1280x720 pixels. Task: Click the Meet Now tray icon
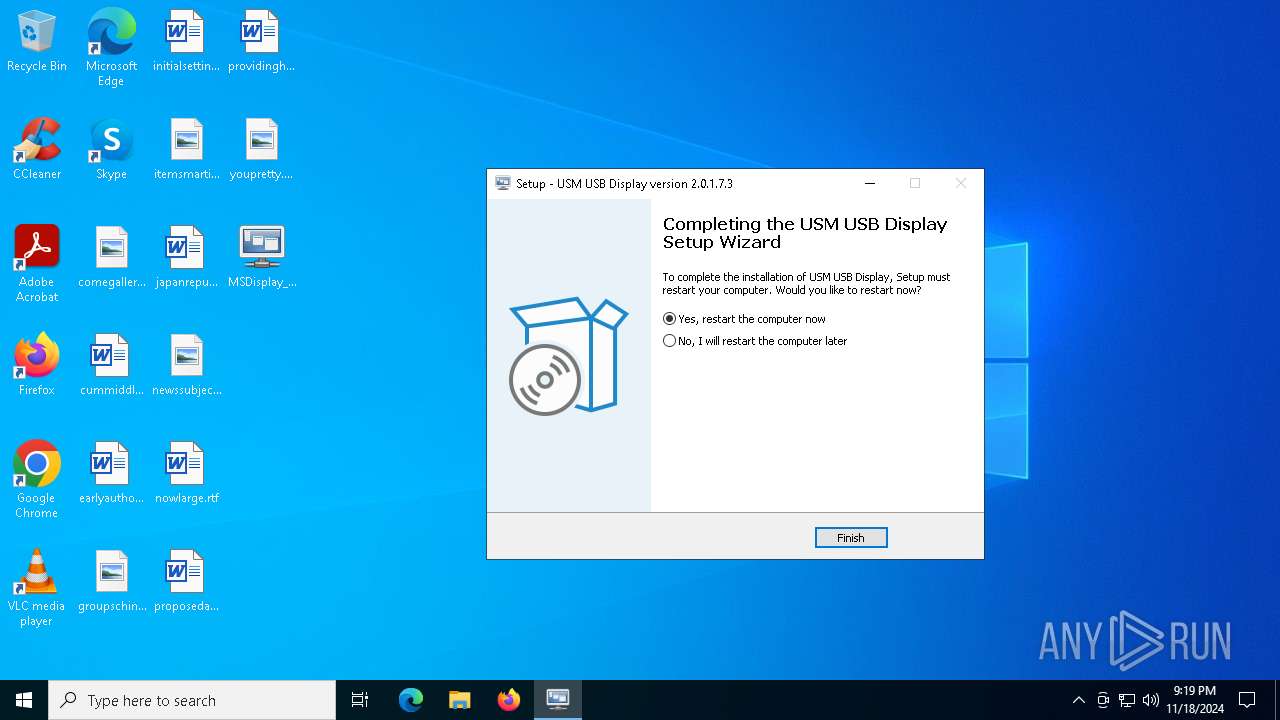(x=1103, y=700)
